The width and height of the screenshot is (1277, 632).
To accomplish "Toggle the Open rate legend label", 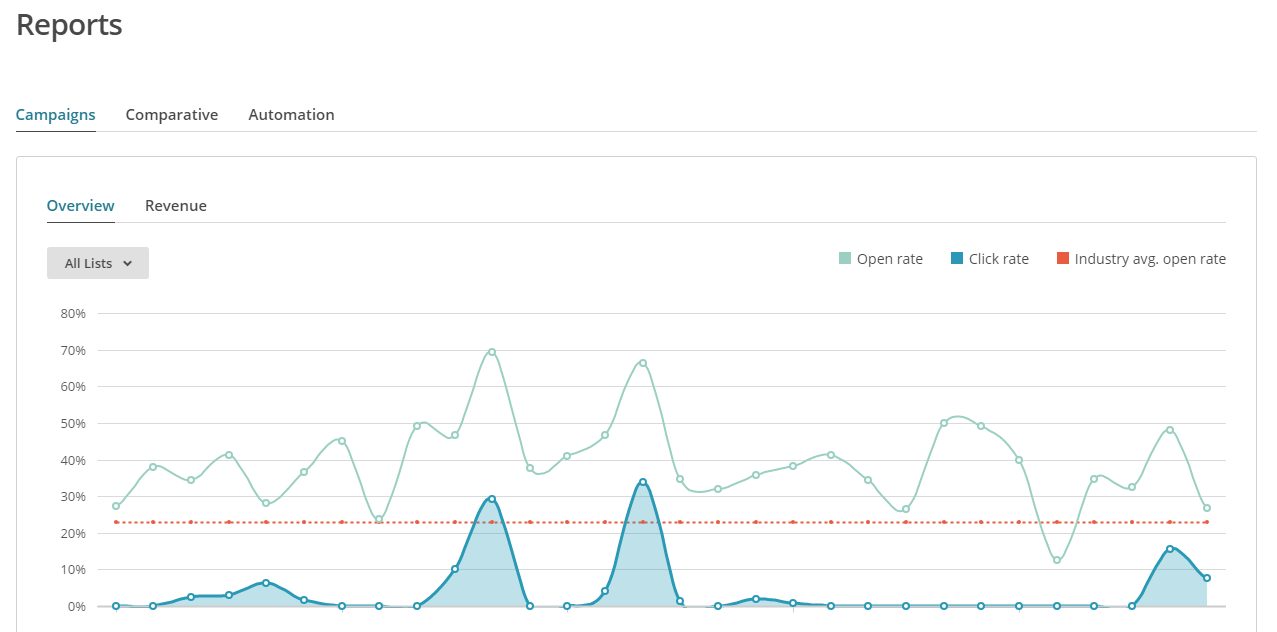I will pyautogui.click(x=890, y=259).
